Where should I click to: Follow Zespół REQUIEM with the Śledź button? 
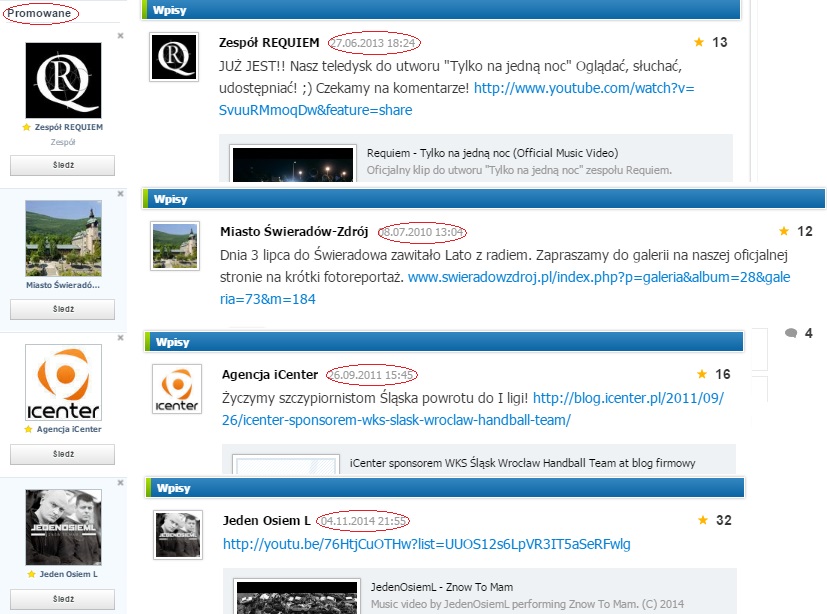click(62, 165)
